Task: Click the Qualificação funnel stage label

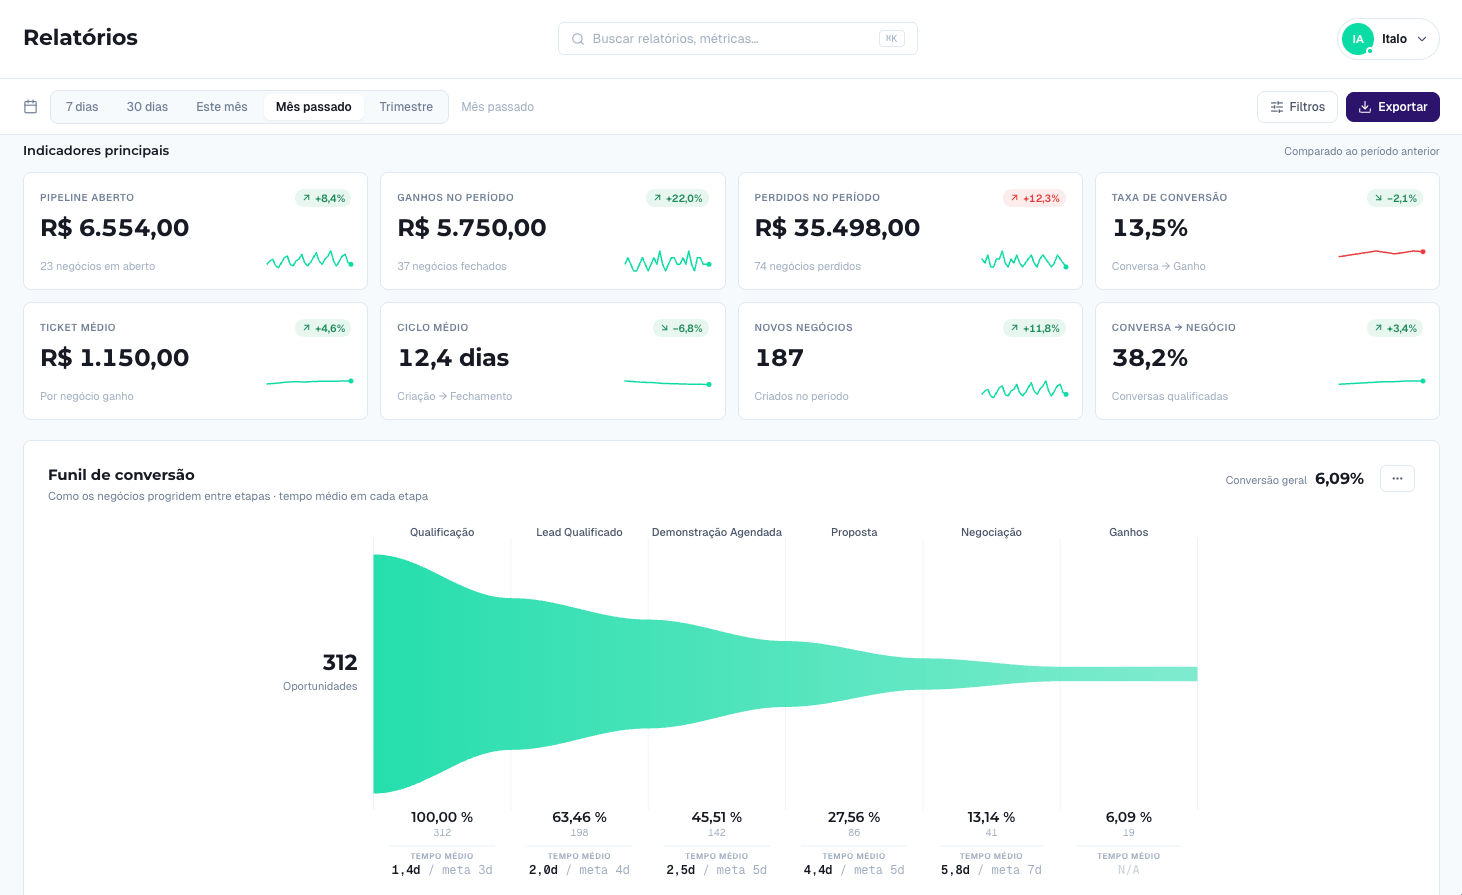Action: click(x=442, y=532)
